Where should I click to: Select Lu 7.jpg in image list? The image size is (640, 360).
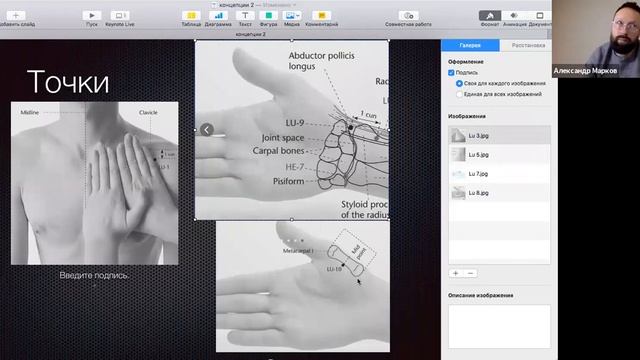click(500, 174)
